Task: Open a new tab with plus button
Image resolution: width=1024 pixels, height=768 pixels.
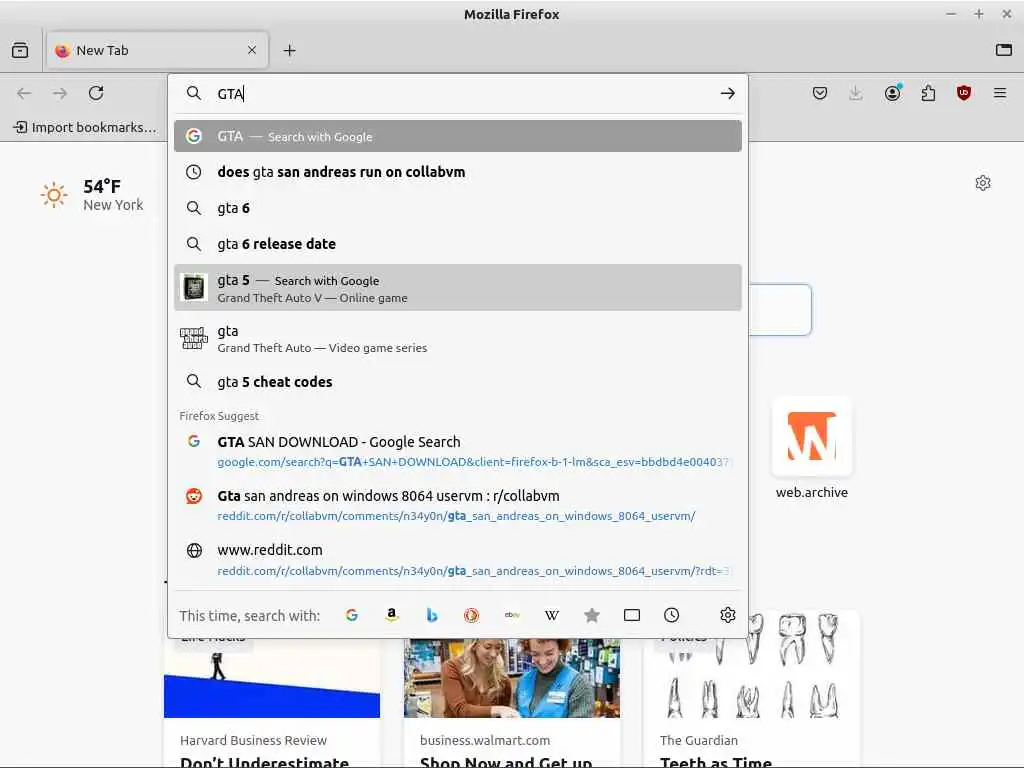Action: 289,50
